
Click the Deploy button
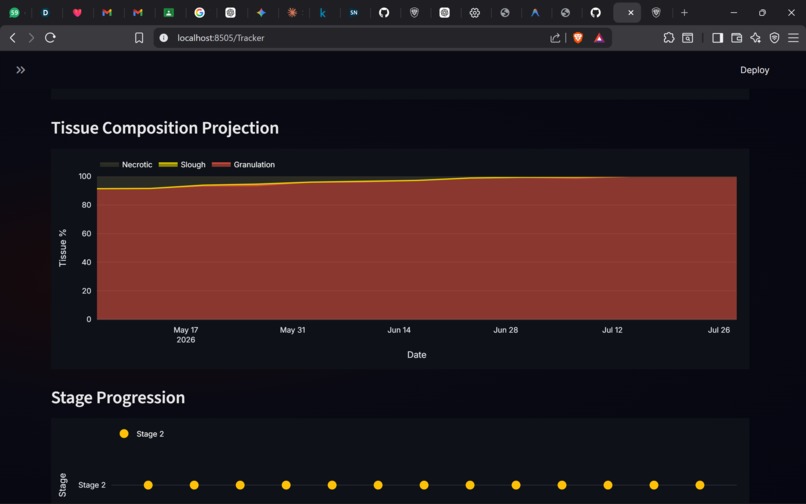click(754, 70)
